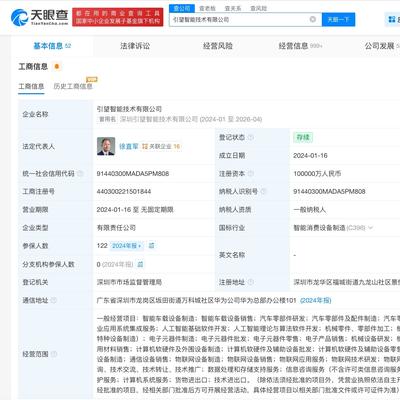The height and width of the screenshot is (400, 400).
Task: Open the 经营风险 section tab
Action: tap(218, 46)
